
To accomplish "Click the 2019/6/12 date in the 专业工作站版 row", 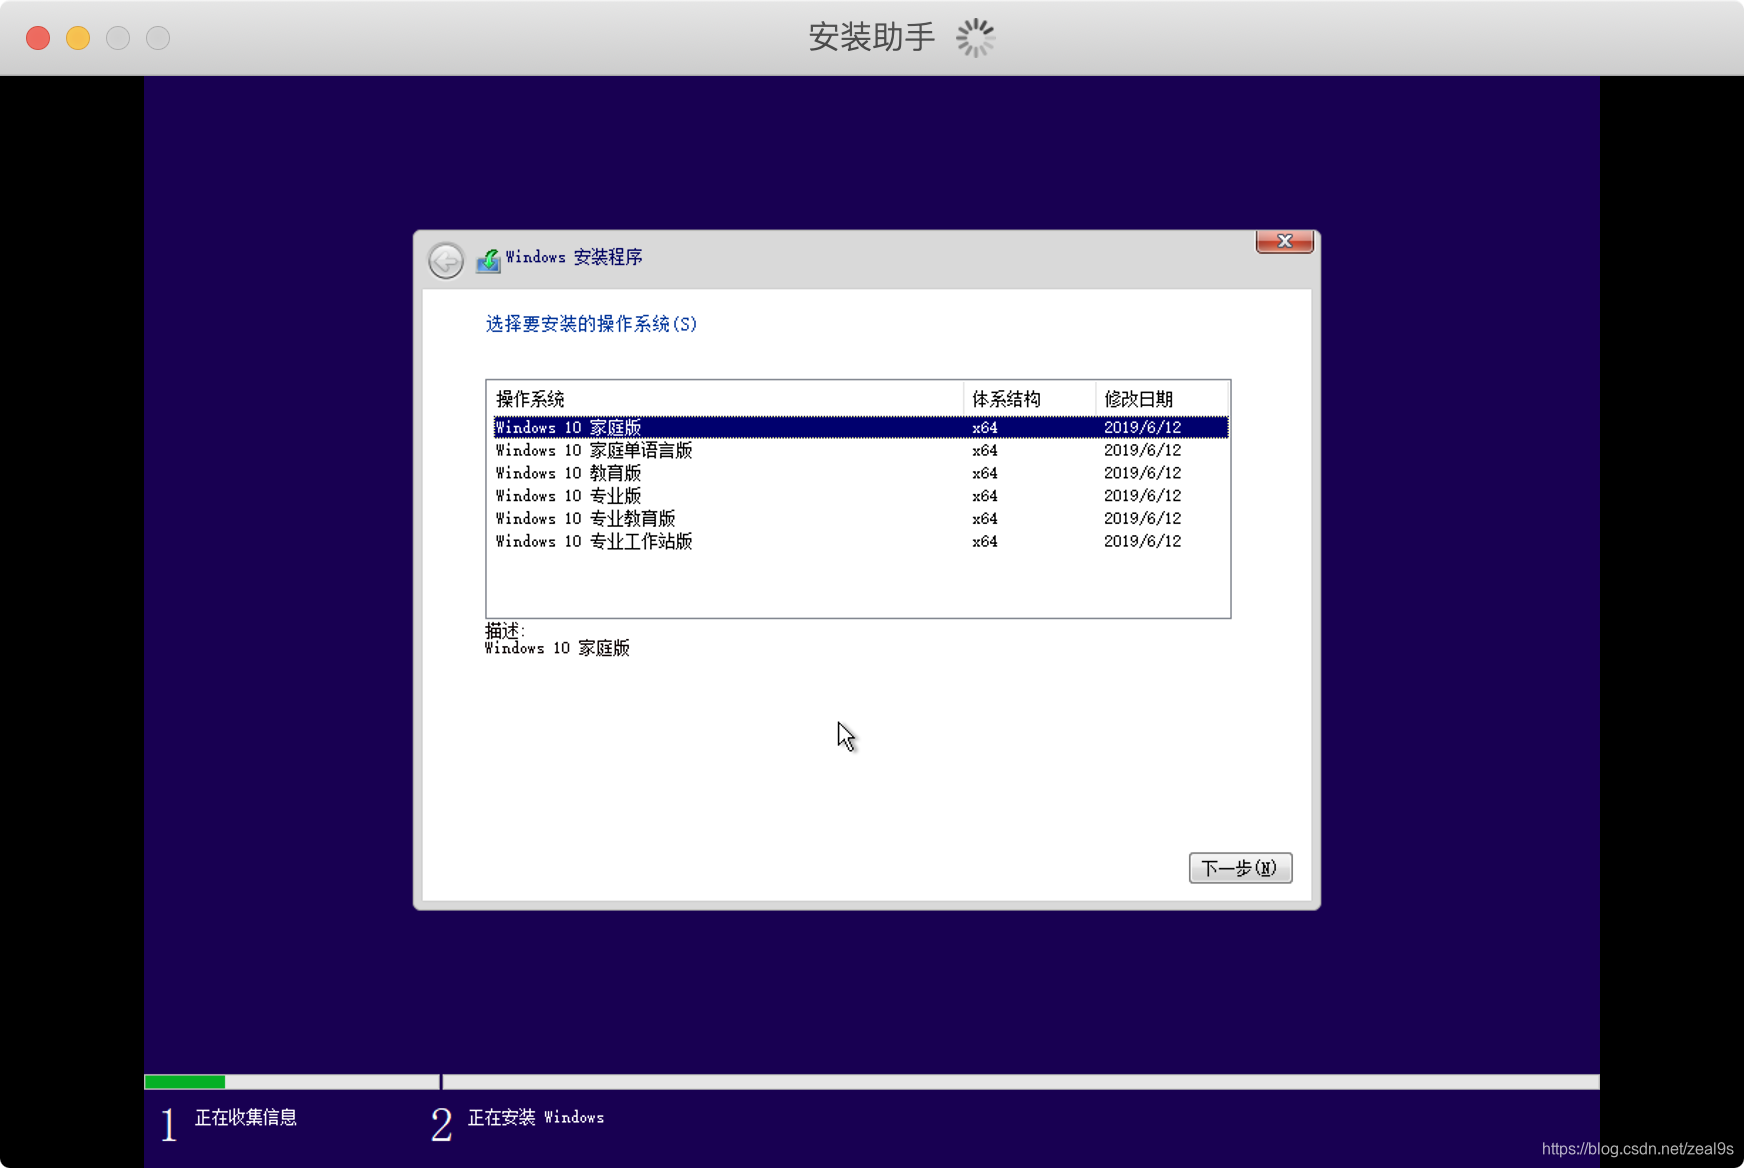I will pos(1142,542).
